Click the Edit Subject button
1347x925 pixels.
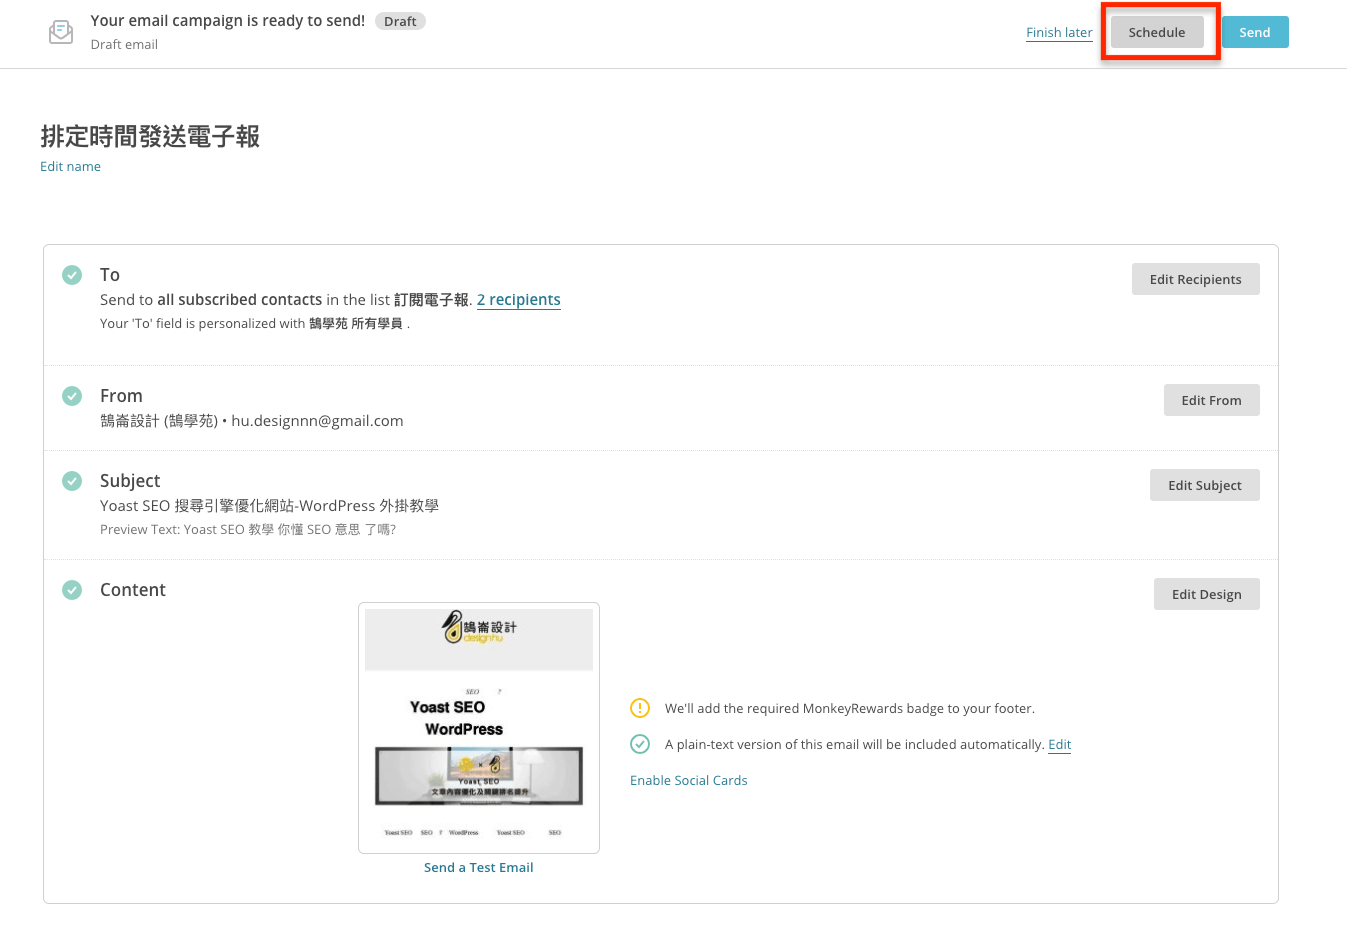tap(1204, 485)
